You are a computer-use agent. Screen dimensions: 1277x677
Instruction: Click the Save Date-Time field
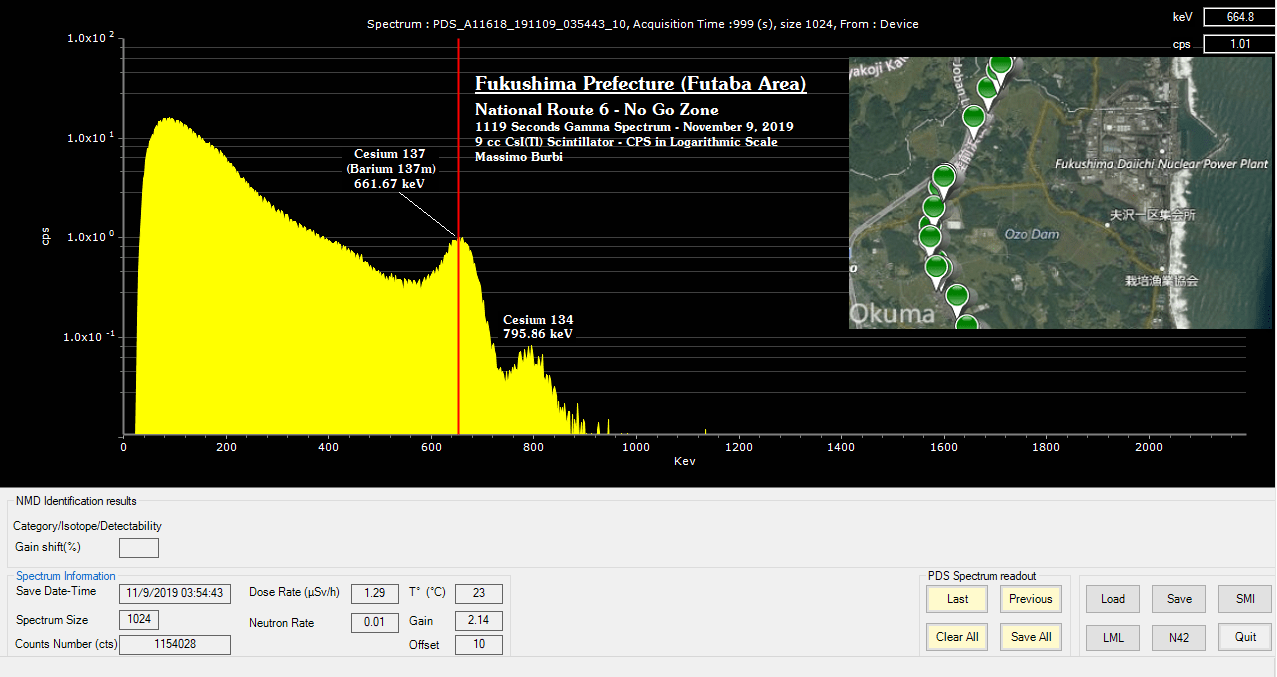pyautogui.click(x=174, y=593)
